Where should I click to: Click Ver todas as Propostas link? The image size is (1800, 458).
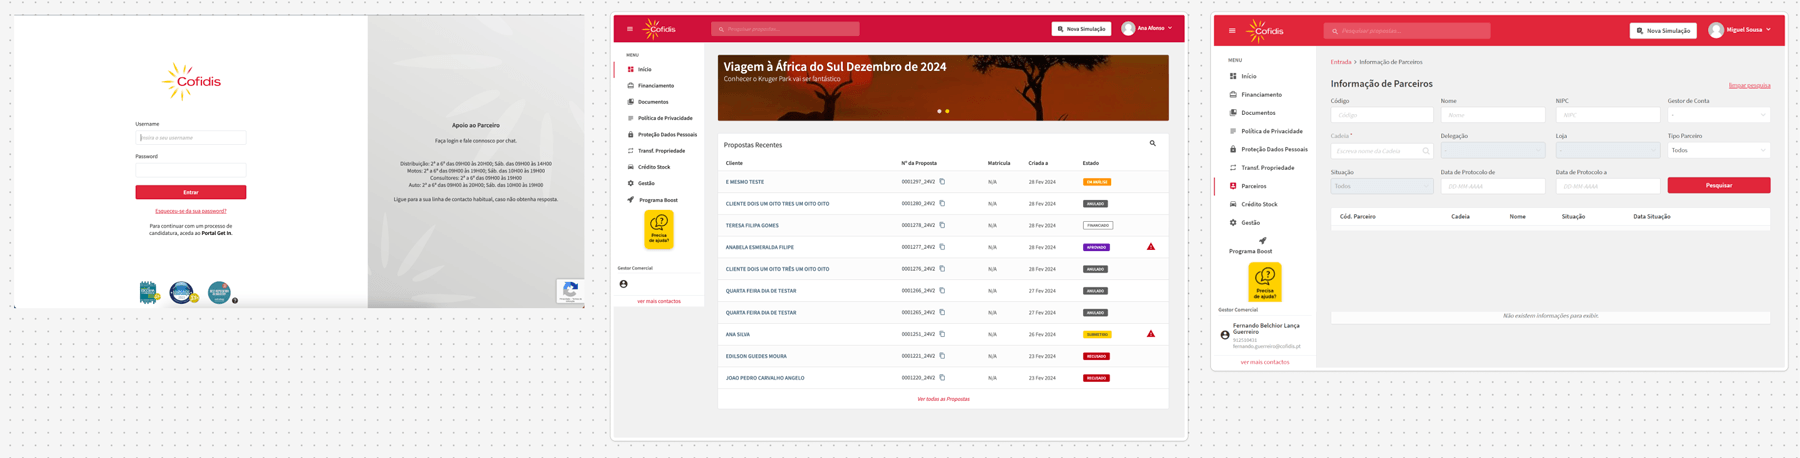tap(943, 399)
